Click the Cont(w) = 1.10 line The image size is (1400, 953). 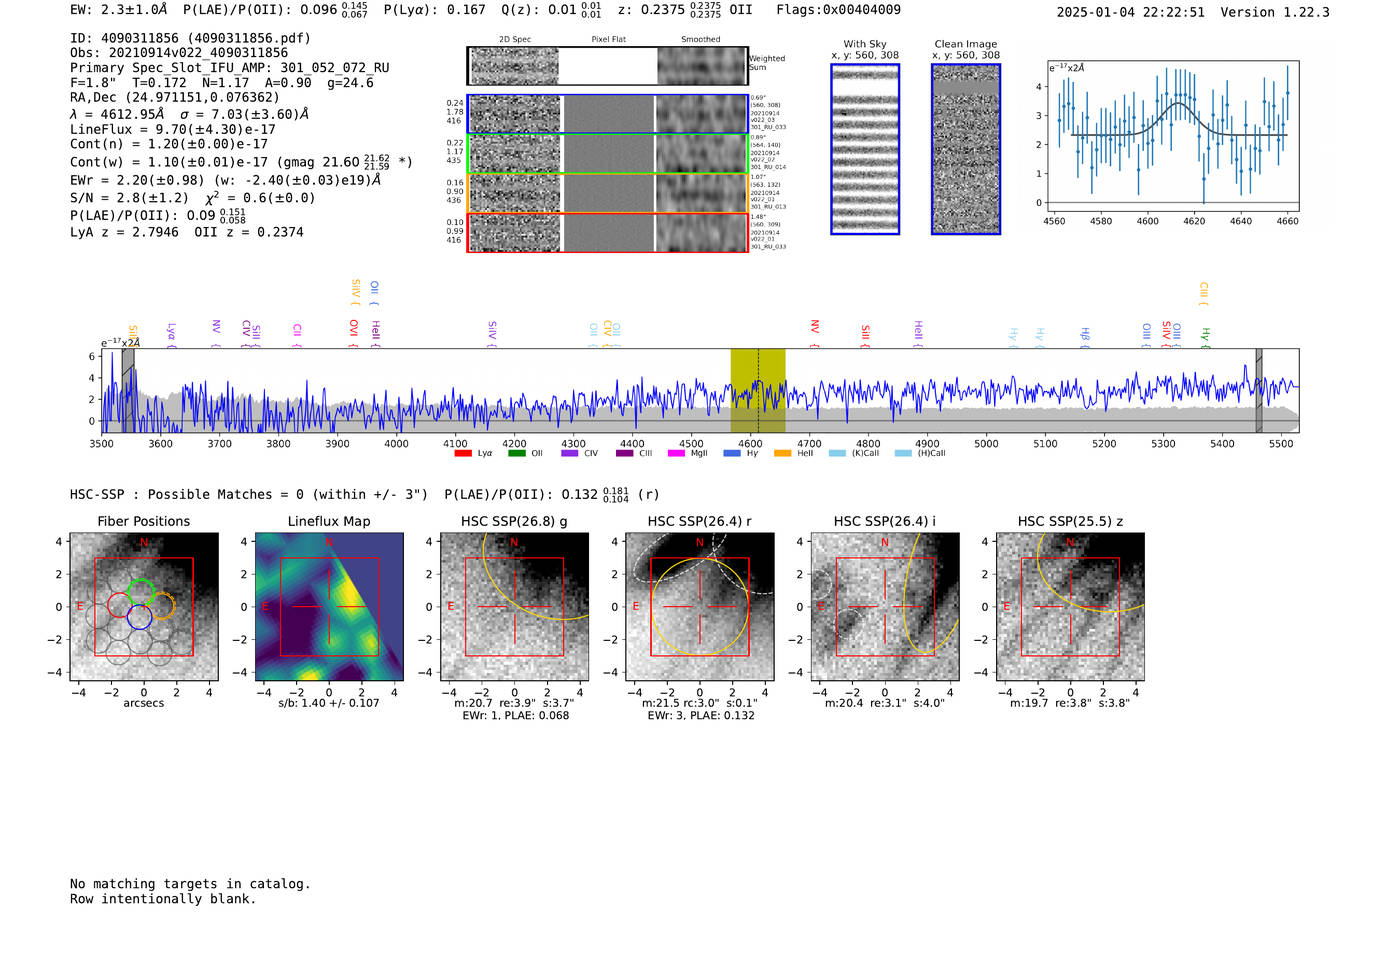coord(241,161)
